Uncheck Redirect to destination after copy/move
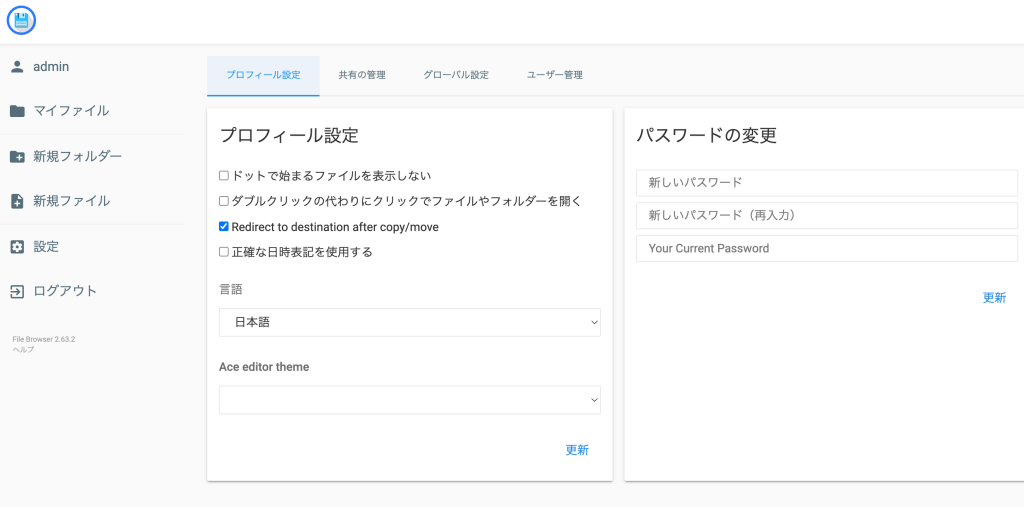The height and width of the screenshot is (507, 1024). tap(224, 227)
